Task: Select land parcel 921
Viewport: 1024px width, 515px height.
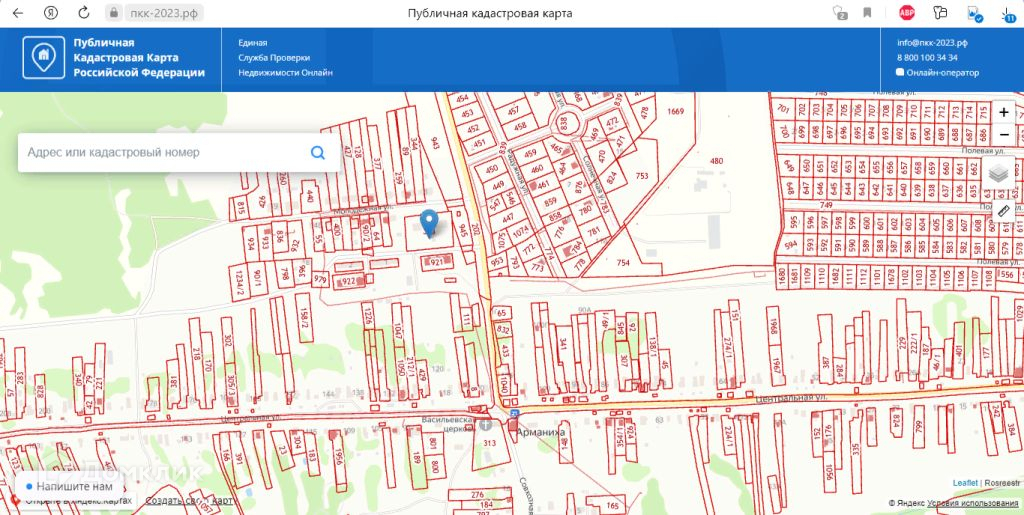Action: [436, 262]
